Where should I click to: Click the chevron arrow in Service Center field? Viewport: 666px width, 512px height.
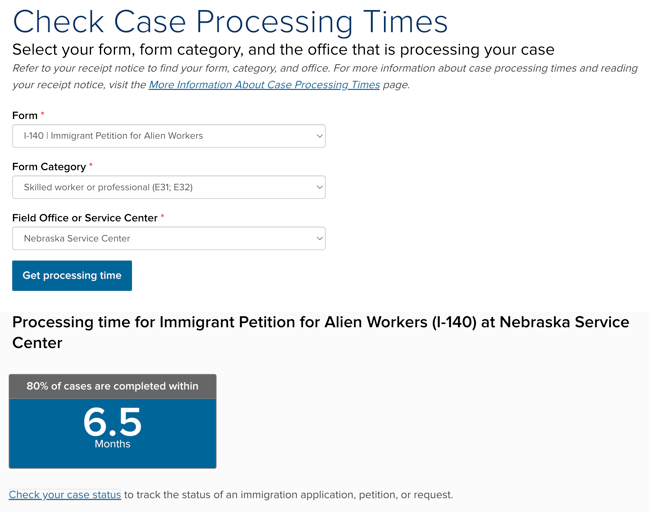[x=319, y=238]
